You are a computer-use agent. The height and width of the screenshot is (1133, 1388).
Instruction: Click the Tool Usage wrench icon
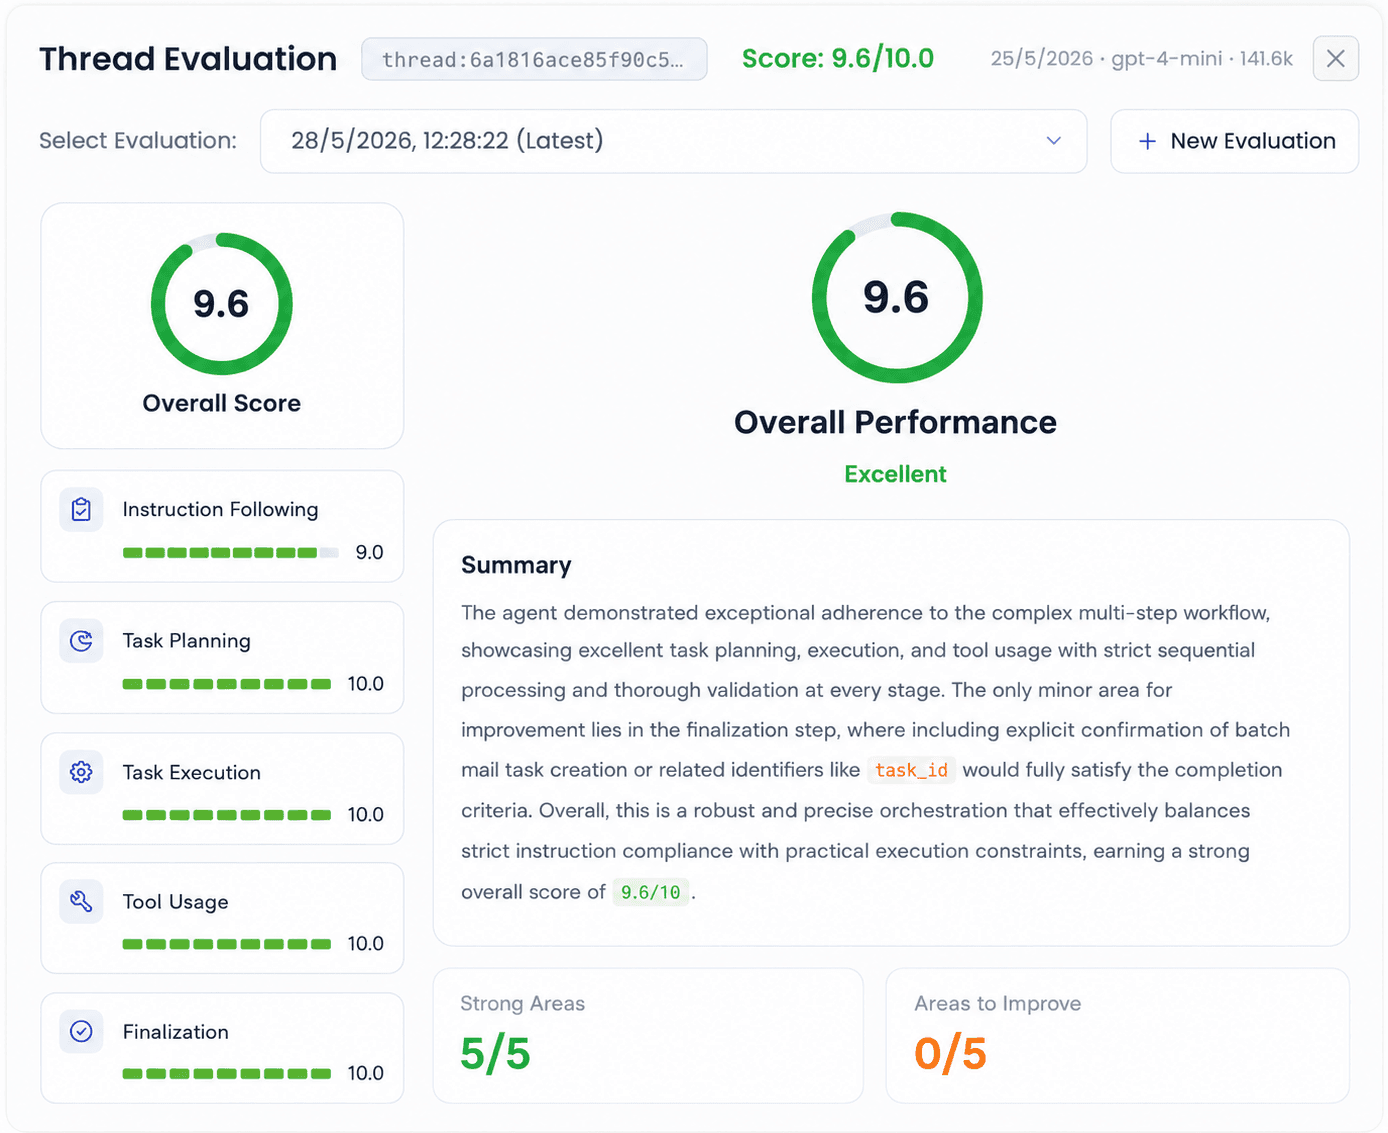pyautogui.click(x=81, y=902)
